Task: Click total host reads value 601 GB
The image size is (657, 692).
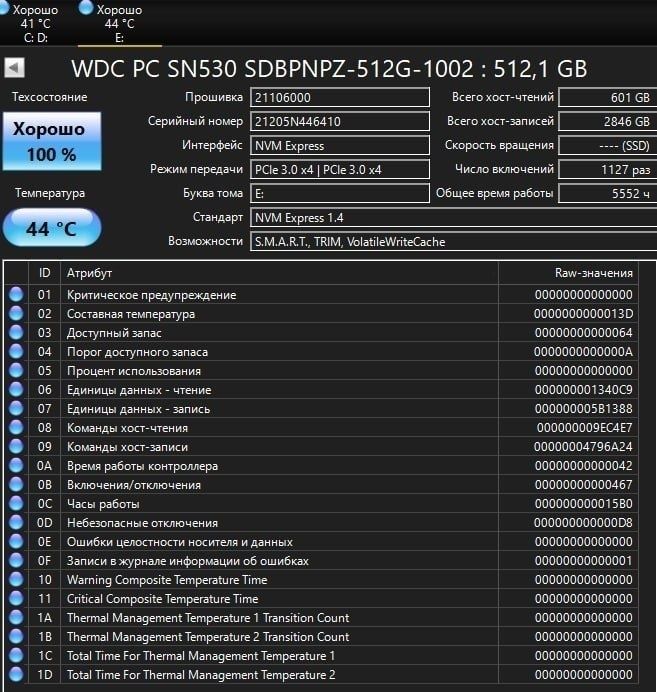Action: click(608, 97)
